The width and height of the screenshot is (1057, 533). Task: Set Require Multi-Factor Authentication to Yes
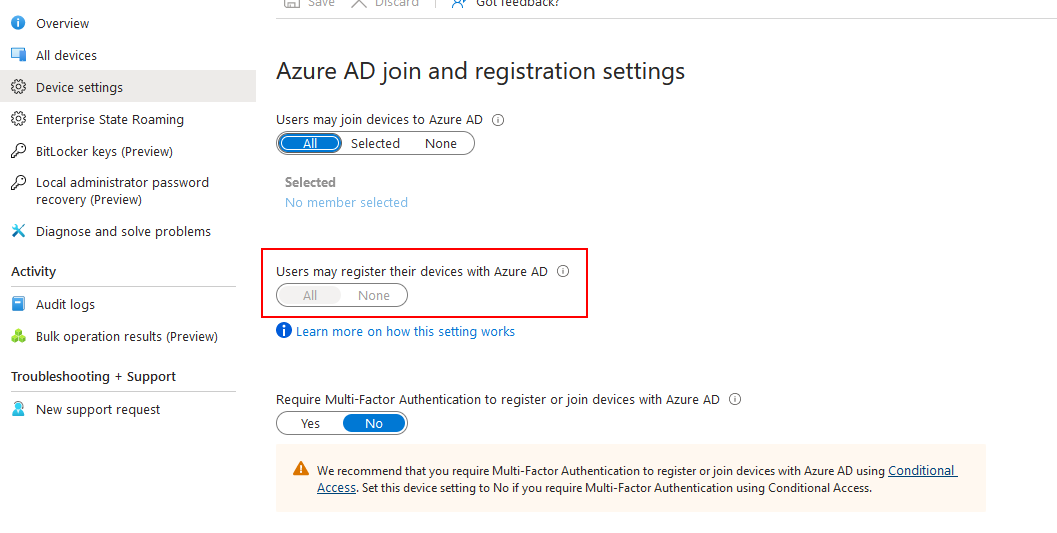pos(310,423)
